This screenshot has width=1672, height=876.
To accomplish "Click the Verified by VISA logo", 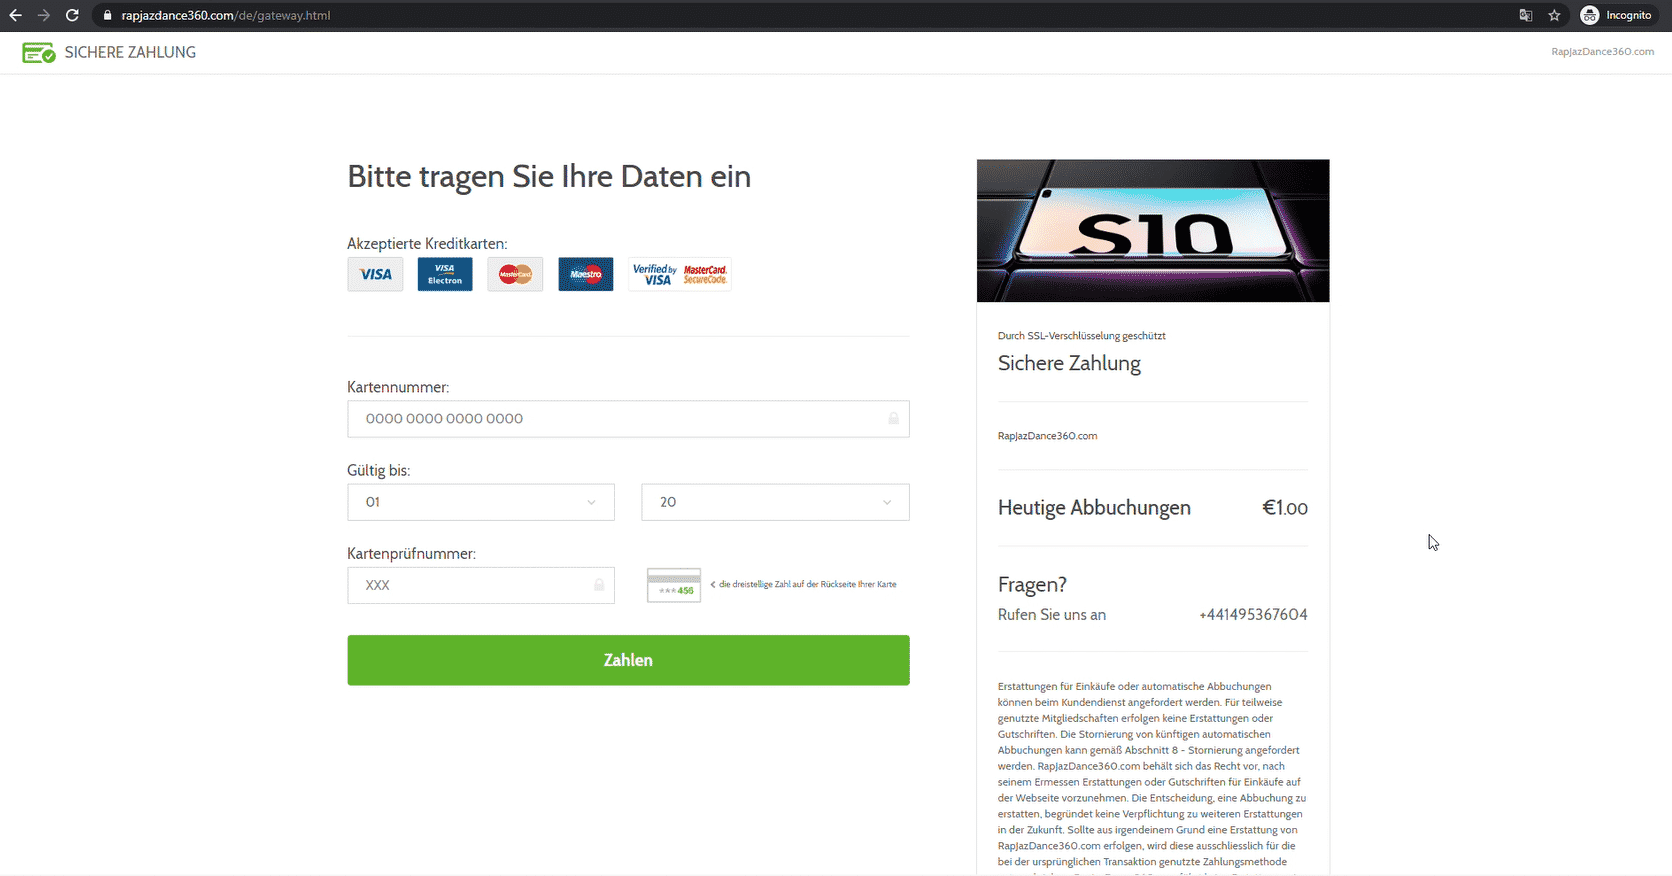I will [x=655, y=274].
